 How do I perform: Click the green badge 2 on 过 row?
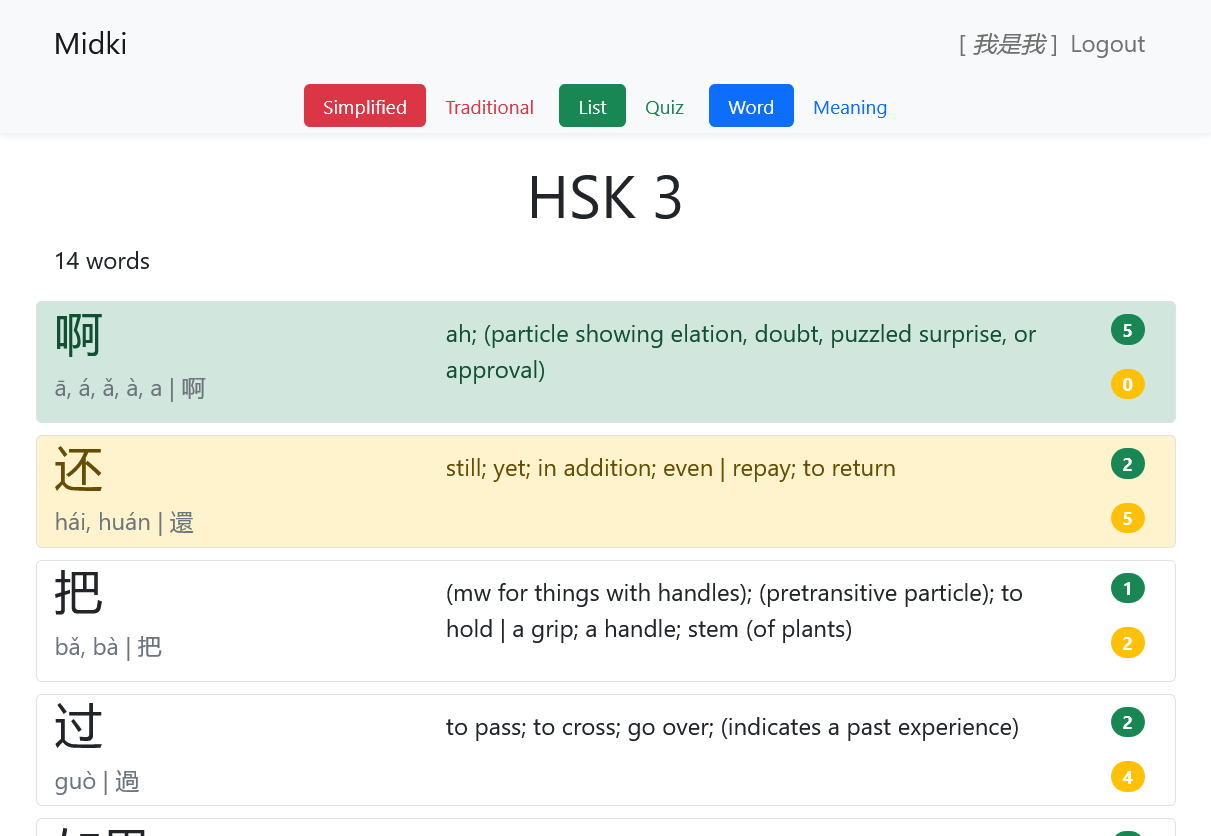(x=1127, y=722)
